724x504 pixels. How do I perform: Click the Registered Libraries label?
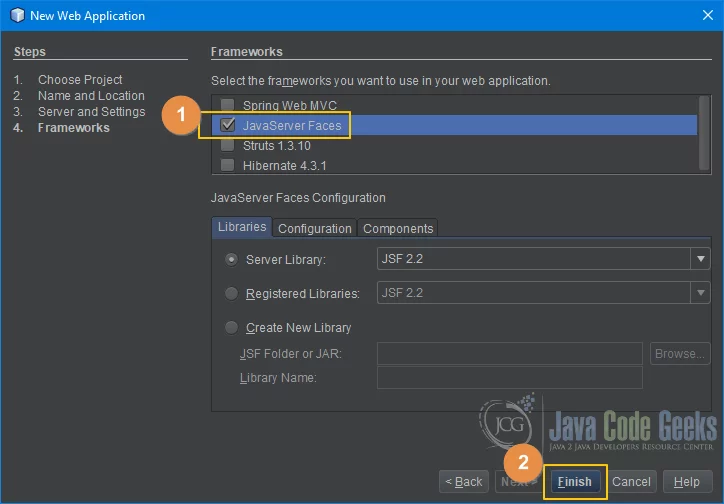click(302, 294)
